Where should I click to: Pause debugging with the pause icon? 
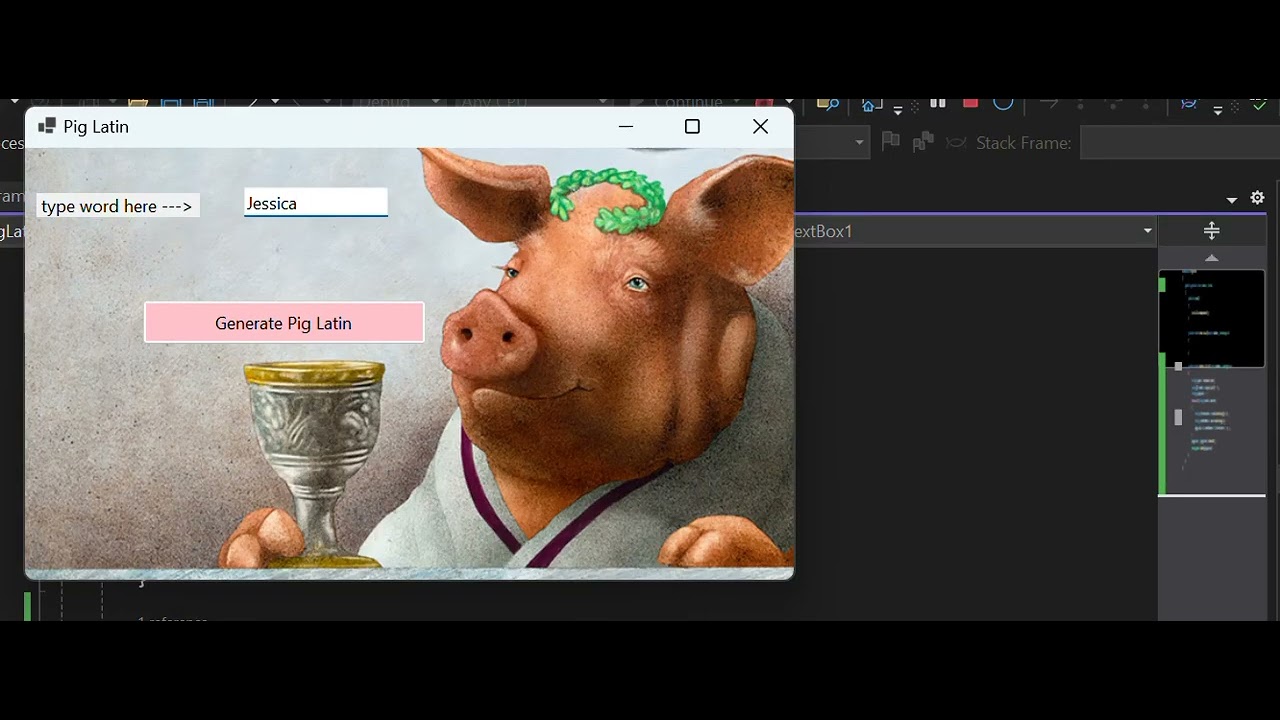click(938, 102)
